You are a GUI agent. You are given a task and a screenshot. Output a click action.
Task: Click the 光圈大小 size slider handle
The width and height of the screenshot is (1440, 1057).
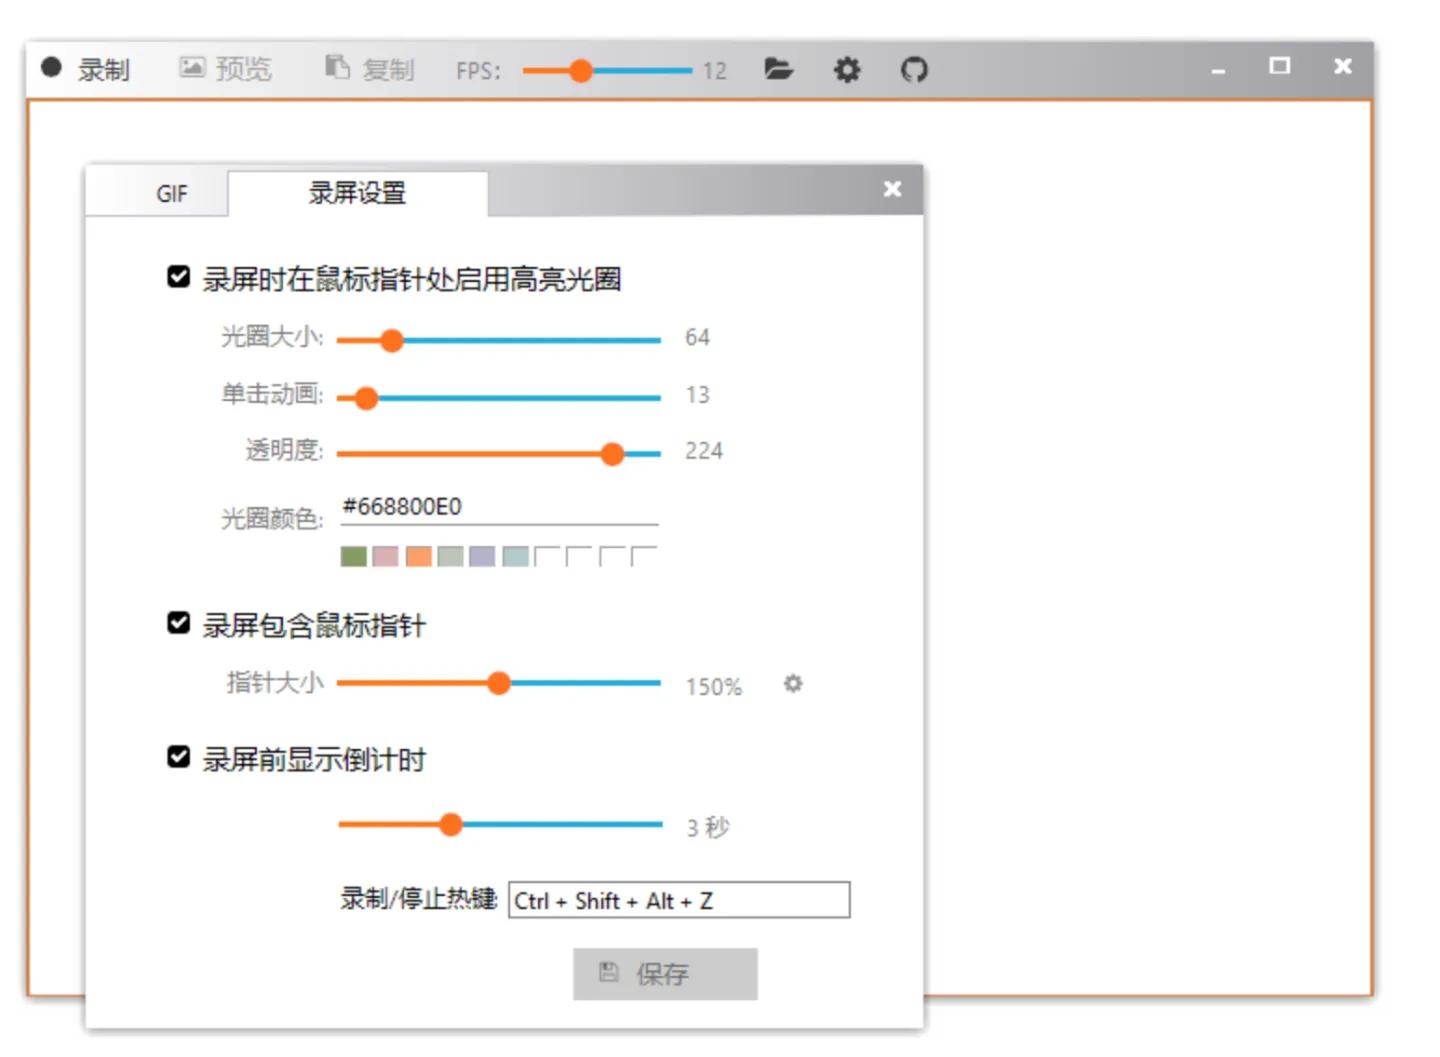[x=394, y=340]
